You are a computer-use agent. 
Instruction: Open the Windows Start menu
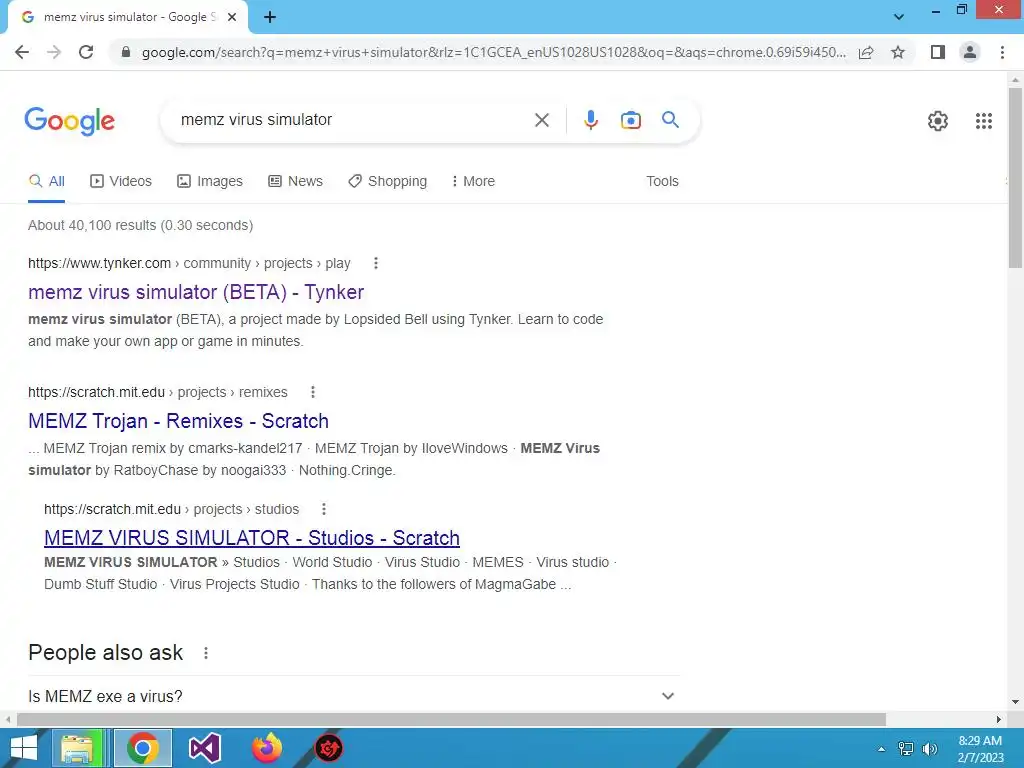24,748
